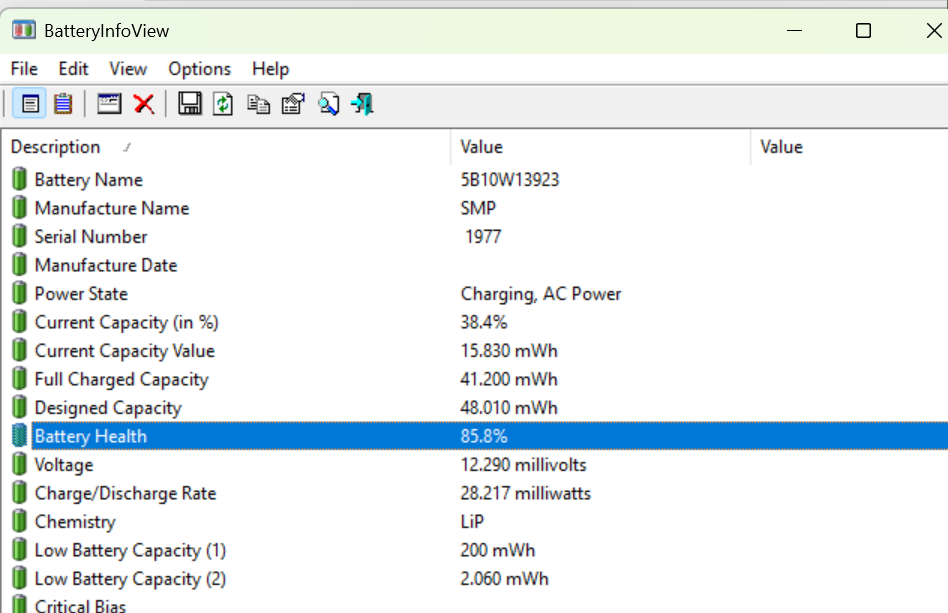This screenshot has width=948, height=613.
Task: Click the Charging, AC Power value
Action: [541, 294]
